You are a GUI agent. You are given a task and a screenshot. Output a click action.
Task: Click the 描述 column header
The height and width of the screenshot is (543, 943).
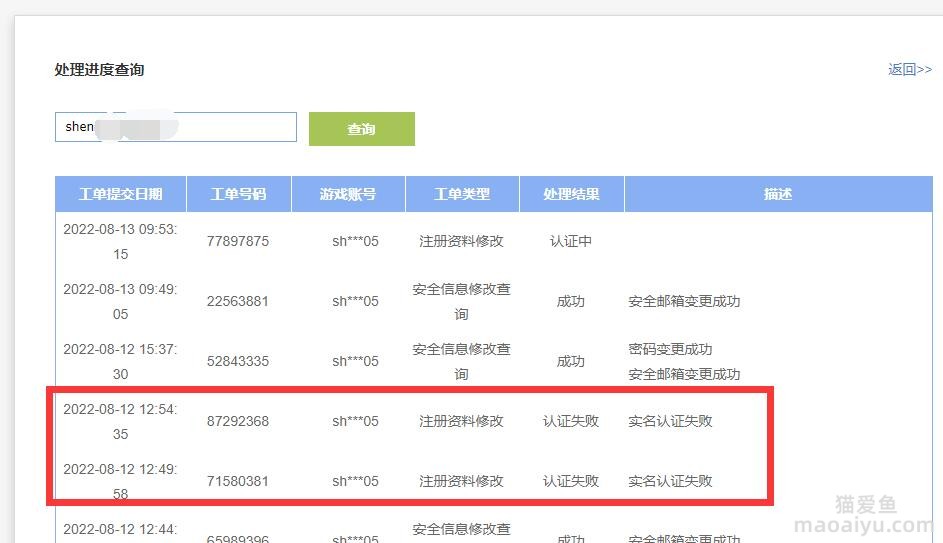click(778, 194)
